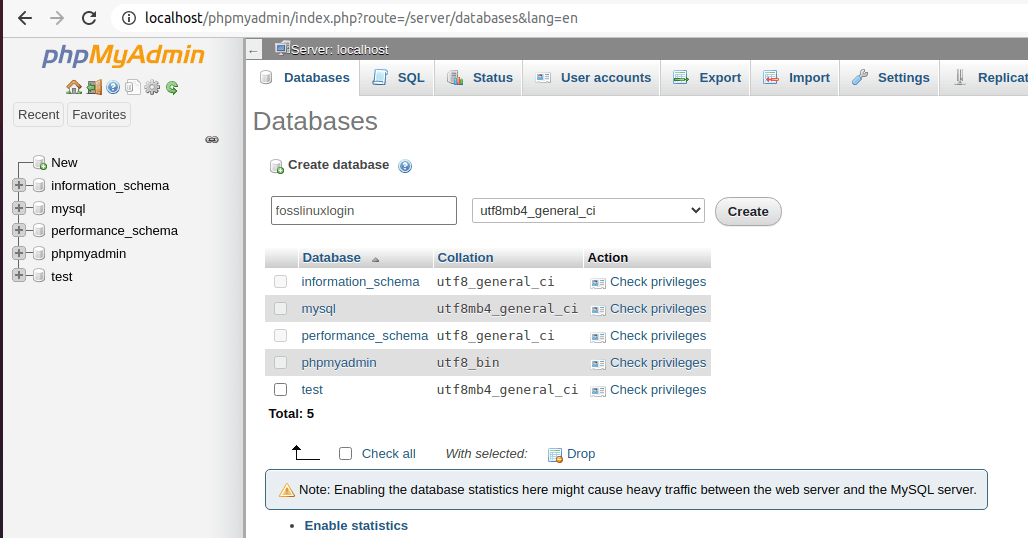
Task: Open the Settings tab
Action: coord(890,77)
